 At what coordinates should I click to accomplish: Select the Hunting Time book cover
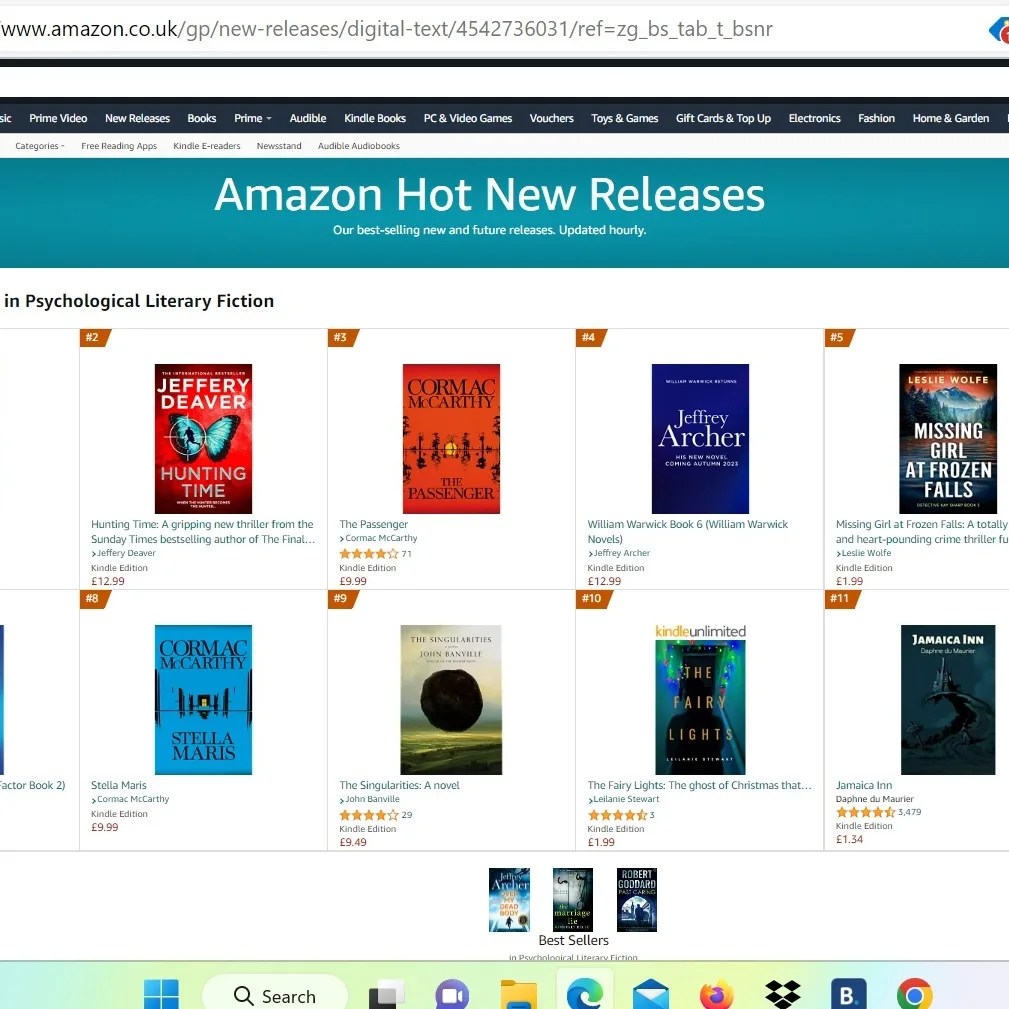[x=203, y=439]
